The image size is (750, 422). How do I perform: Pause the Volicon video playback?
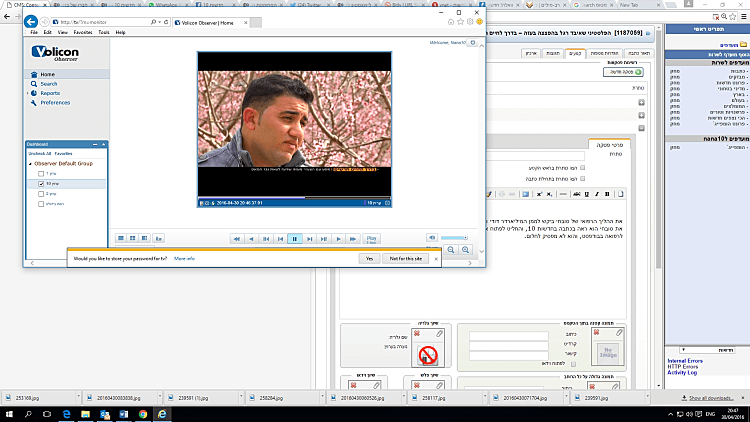295,239
